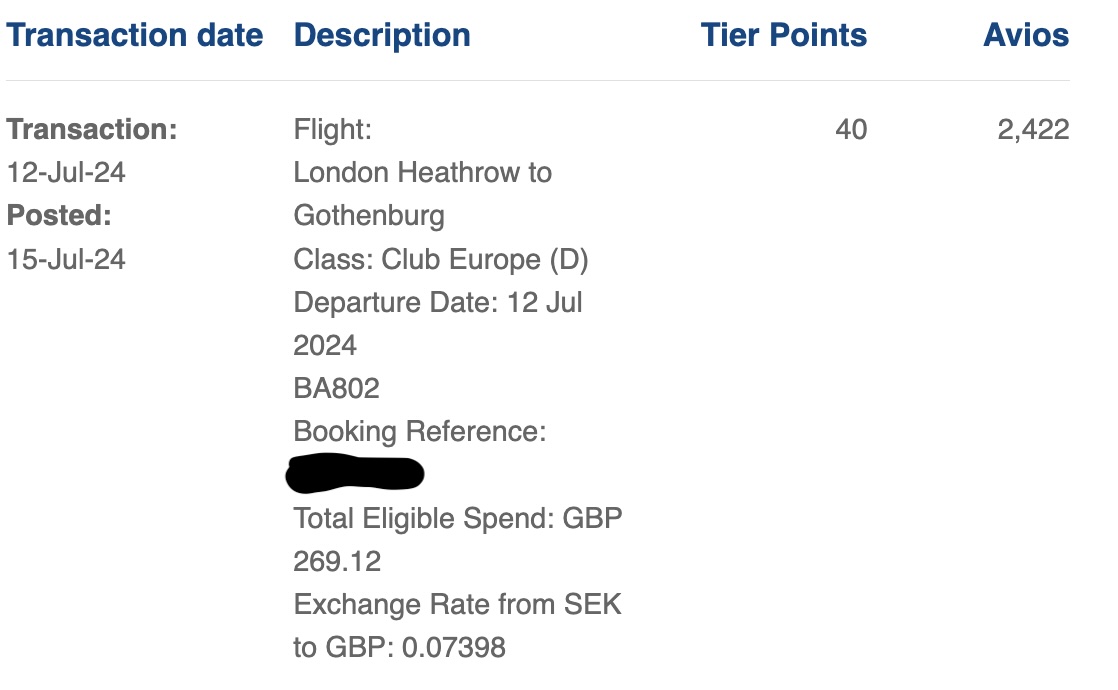Select the Tier Points column header
1118x690 pixels.
783,36
